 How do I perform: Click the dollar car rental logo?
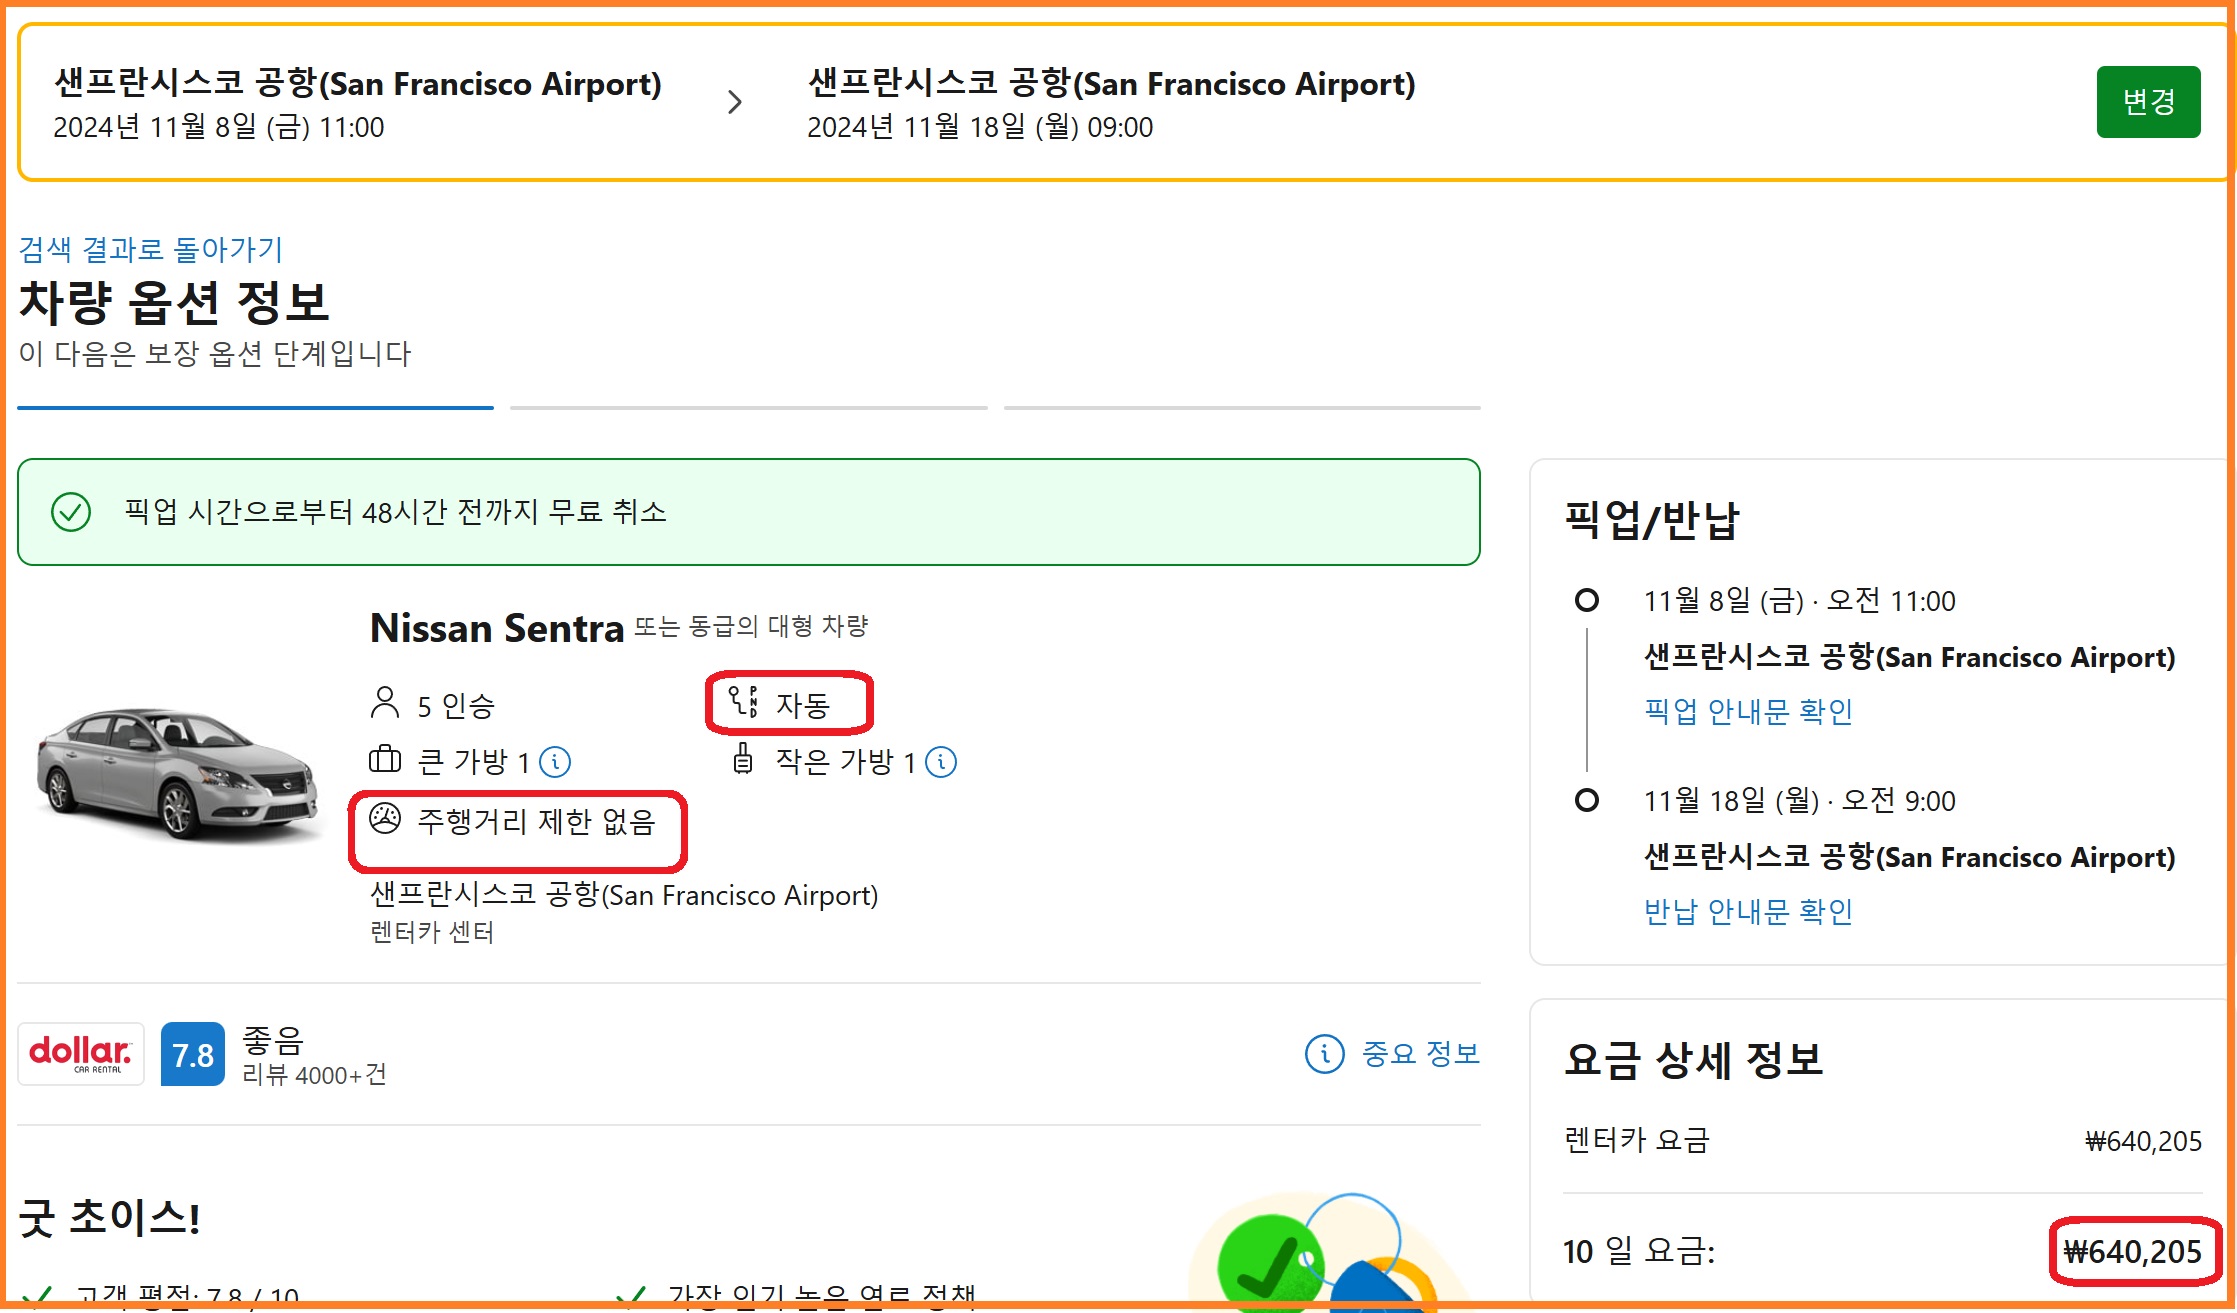(x=81, y=1054)
